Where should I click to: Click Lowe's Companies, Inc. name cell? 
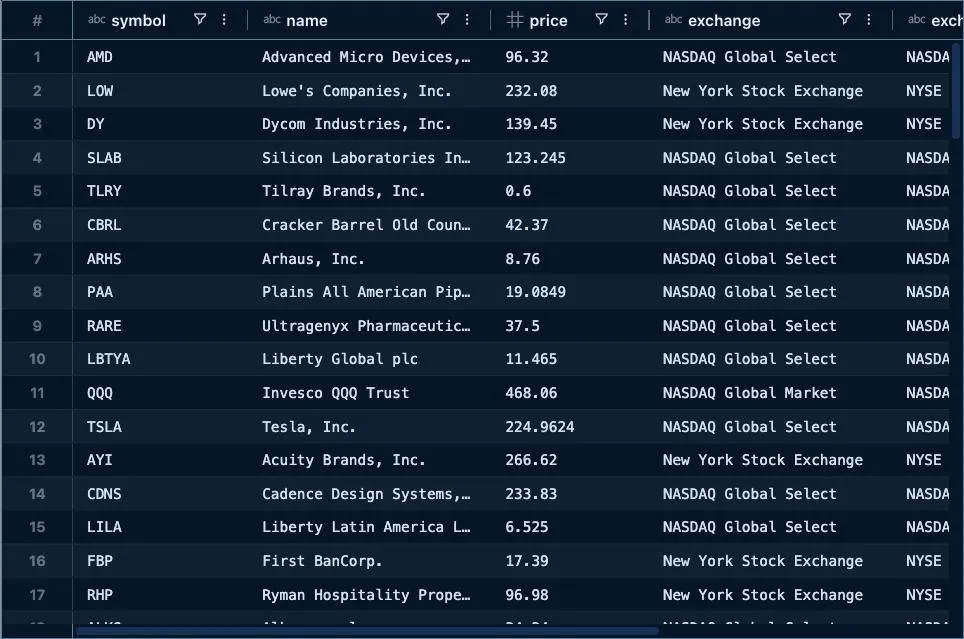(369, 90)
